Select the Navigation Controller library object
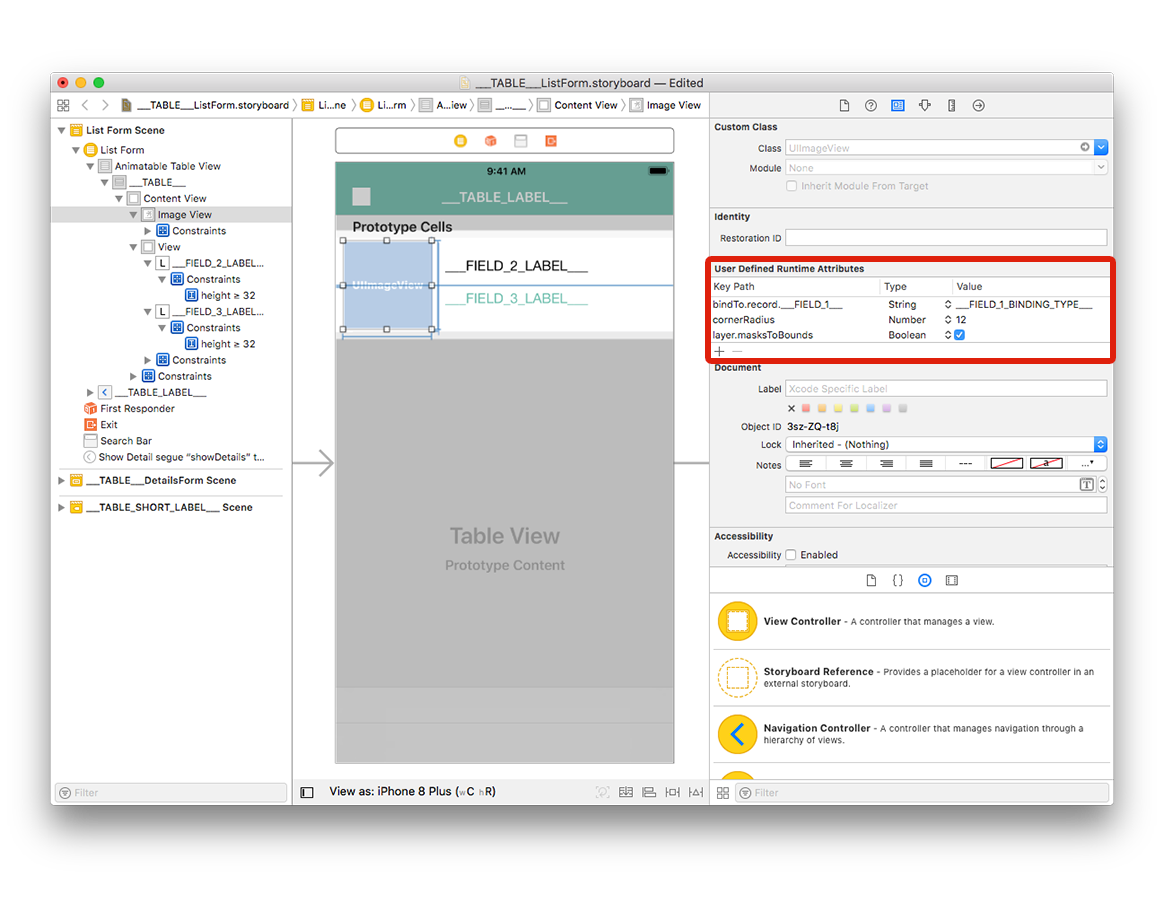The width and height of the screenshot is (1164, 920). point(910,734)
